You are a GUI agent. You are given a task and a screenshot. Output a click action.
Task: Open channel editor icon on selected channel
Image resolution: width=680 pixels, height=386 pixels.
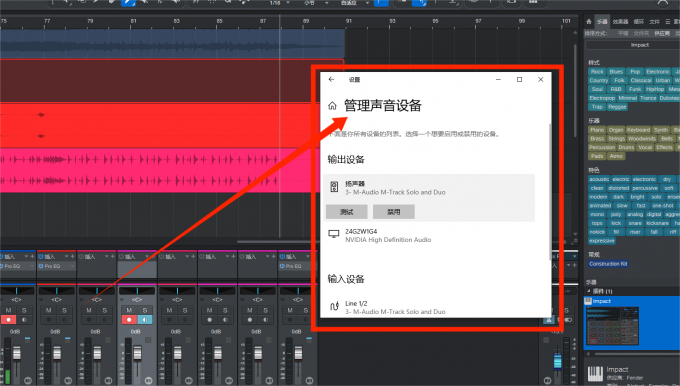[x=148, y=380]
